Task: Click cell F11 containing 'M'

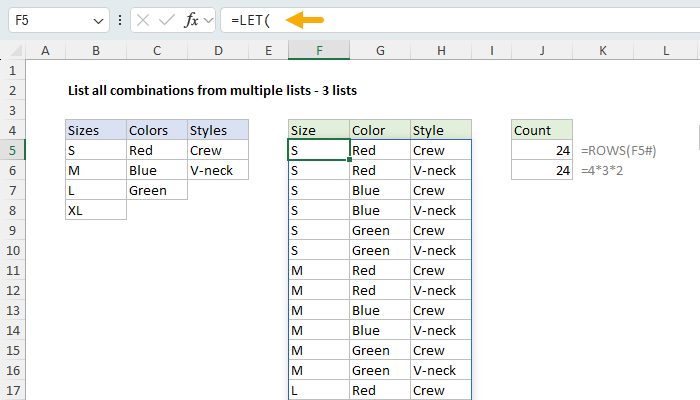Action: click(319, 271)
